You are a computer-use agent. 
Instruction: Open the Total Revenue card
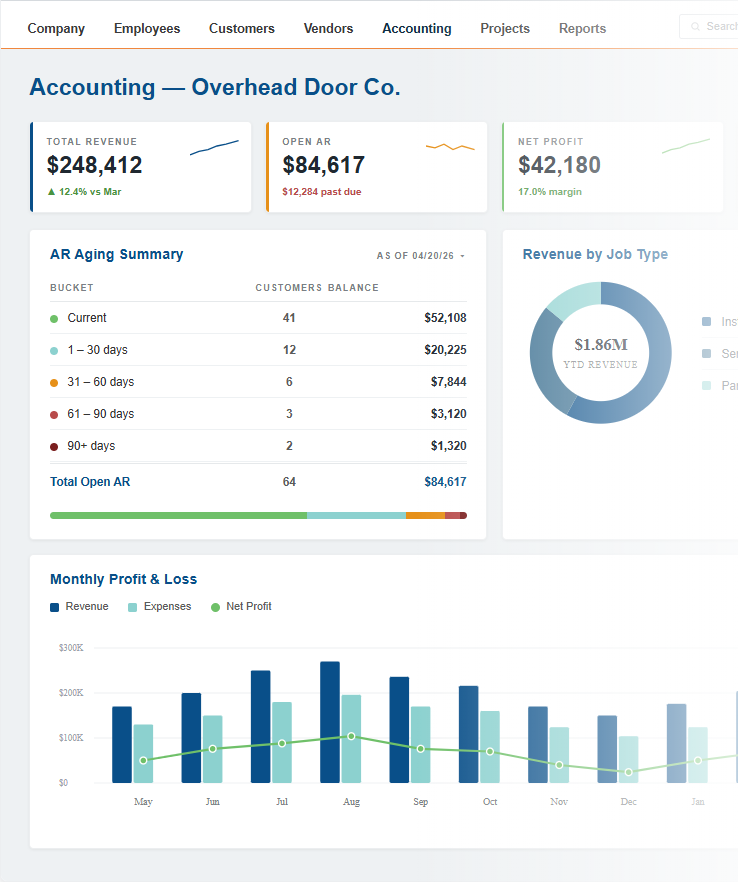point(141,167)
